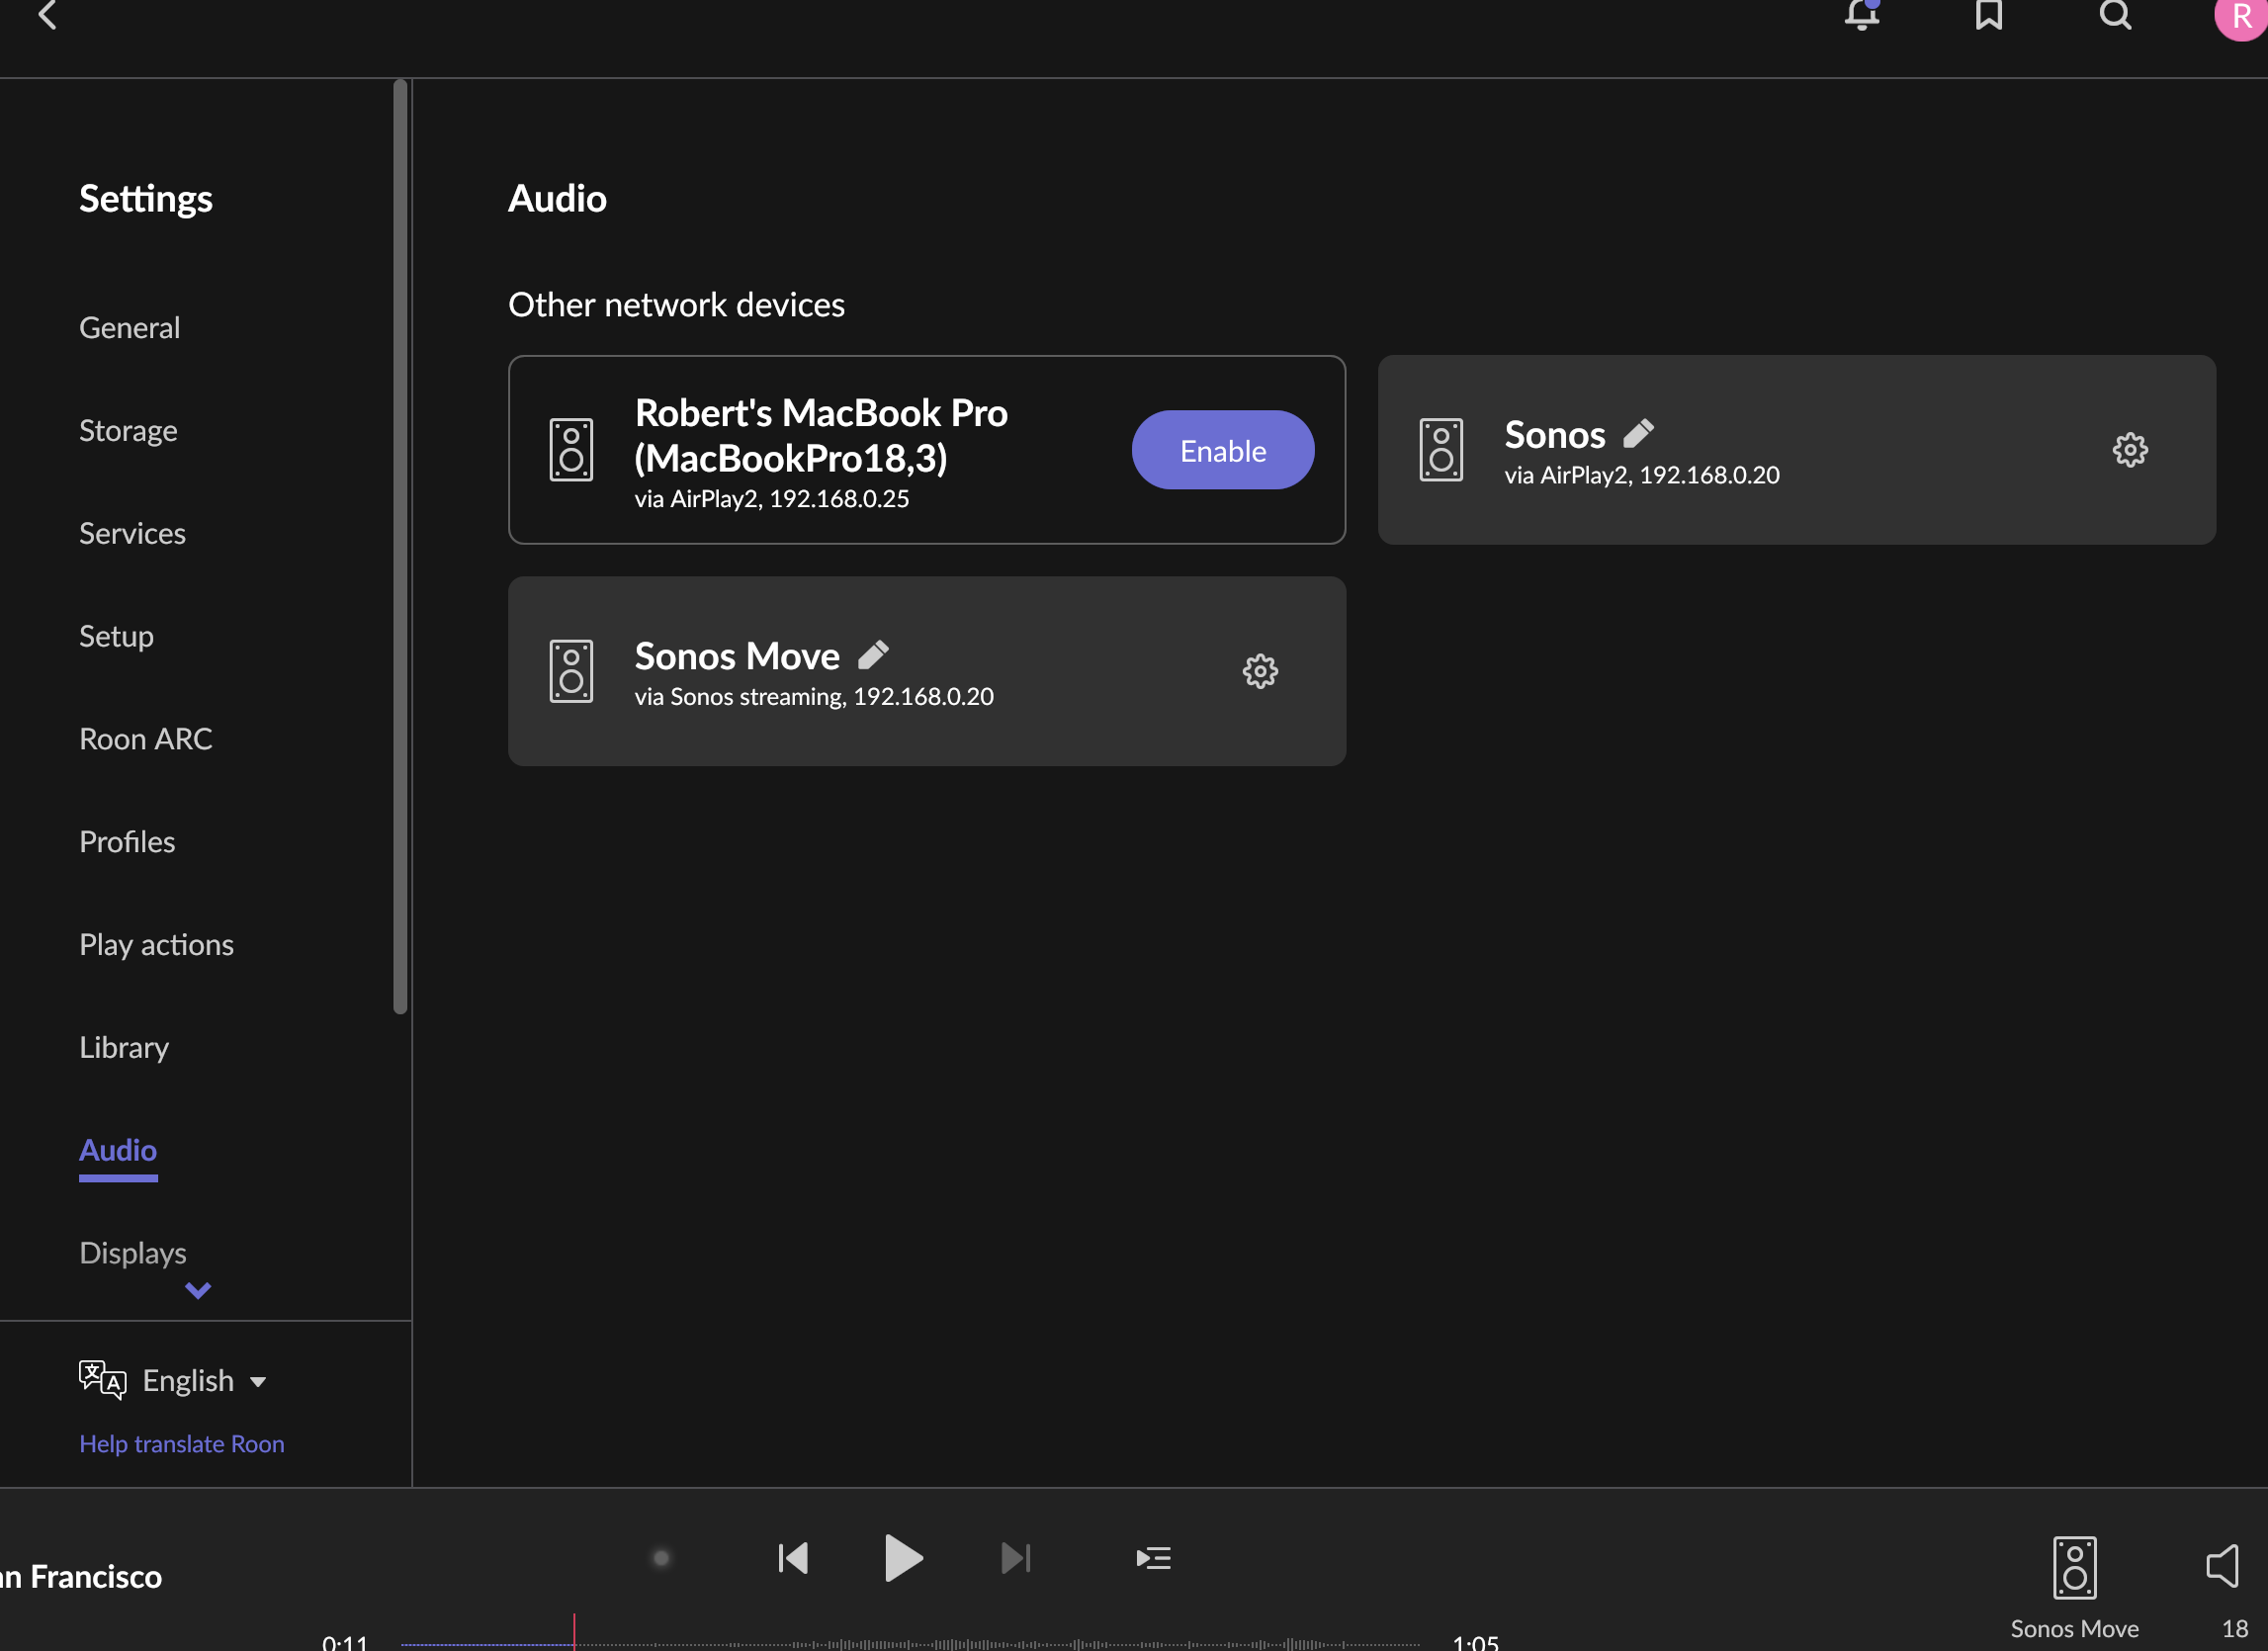Viewport: 2268px width, 1651px height.
Task: Open notifications bell
Action: tap(1861, 14)
